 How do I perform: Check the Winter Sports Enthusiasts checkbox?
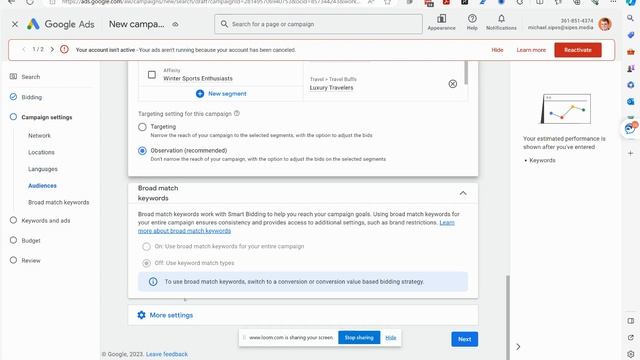click(x=152, y=75)
